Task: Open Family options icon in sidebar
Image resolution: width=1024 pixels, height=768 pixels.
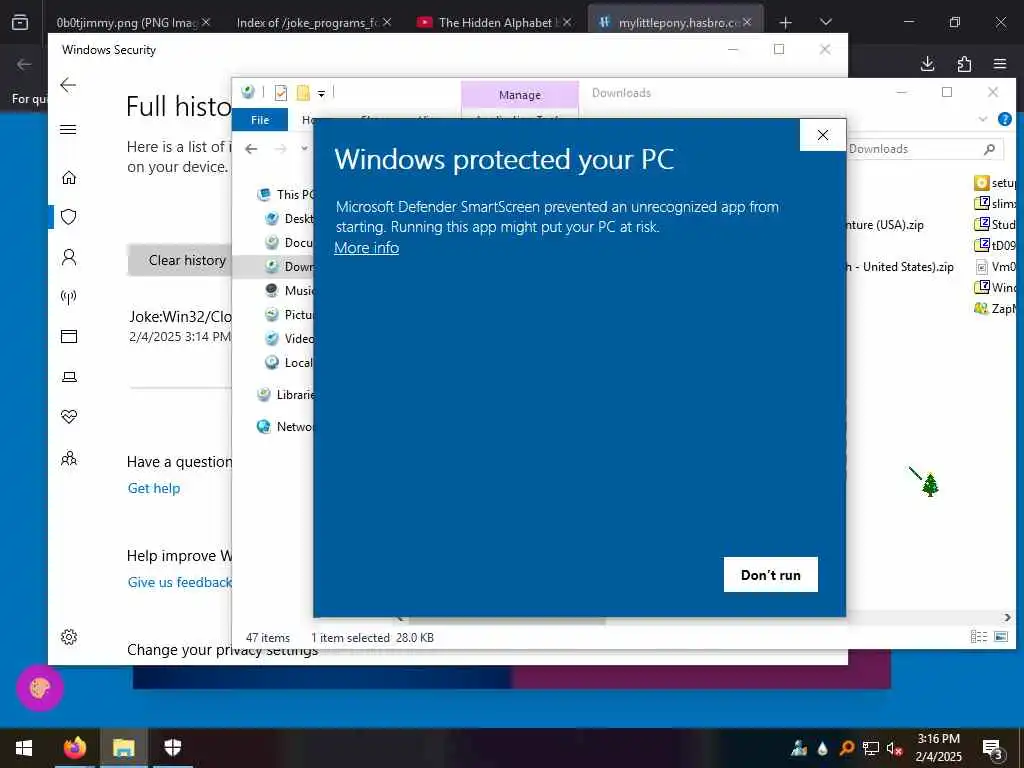Action: pos(69,458)
